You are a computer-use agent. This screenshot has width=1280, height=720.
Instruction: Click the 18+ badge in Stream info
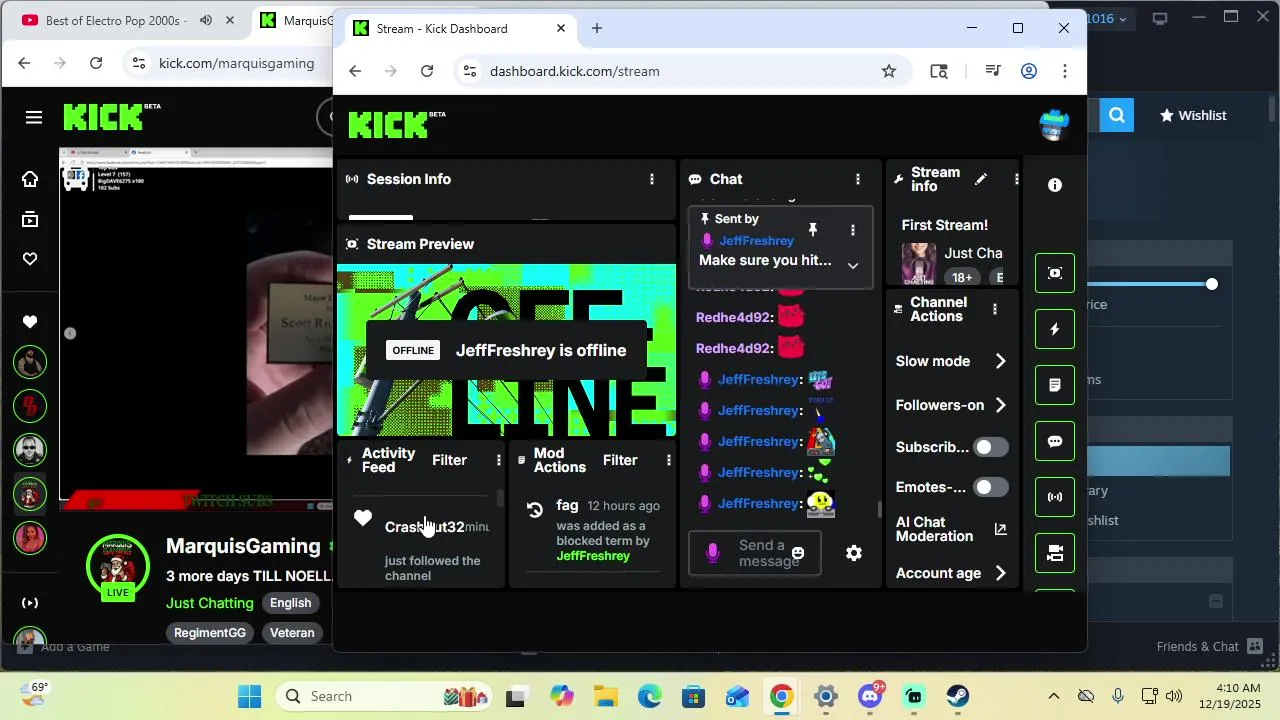click(962, 277)
